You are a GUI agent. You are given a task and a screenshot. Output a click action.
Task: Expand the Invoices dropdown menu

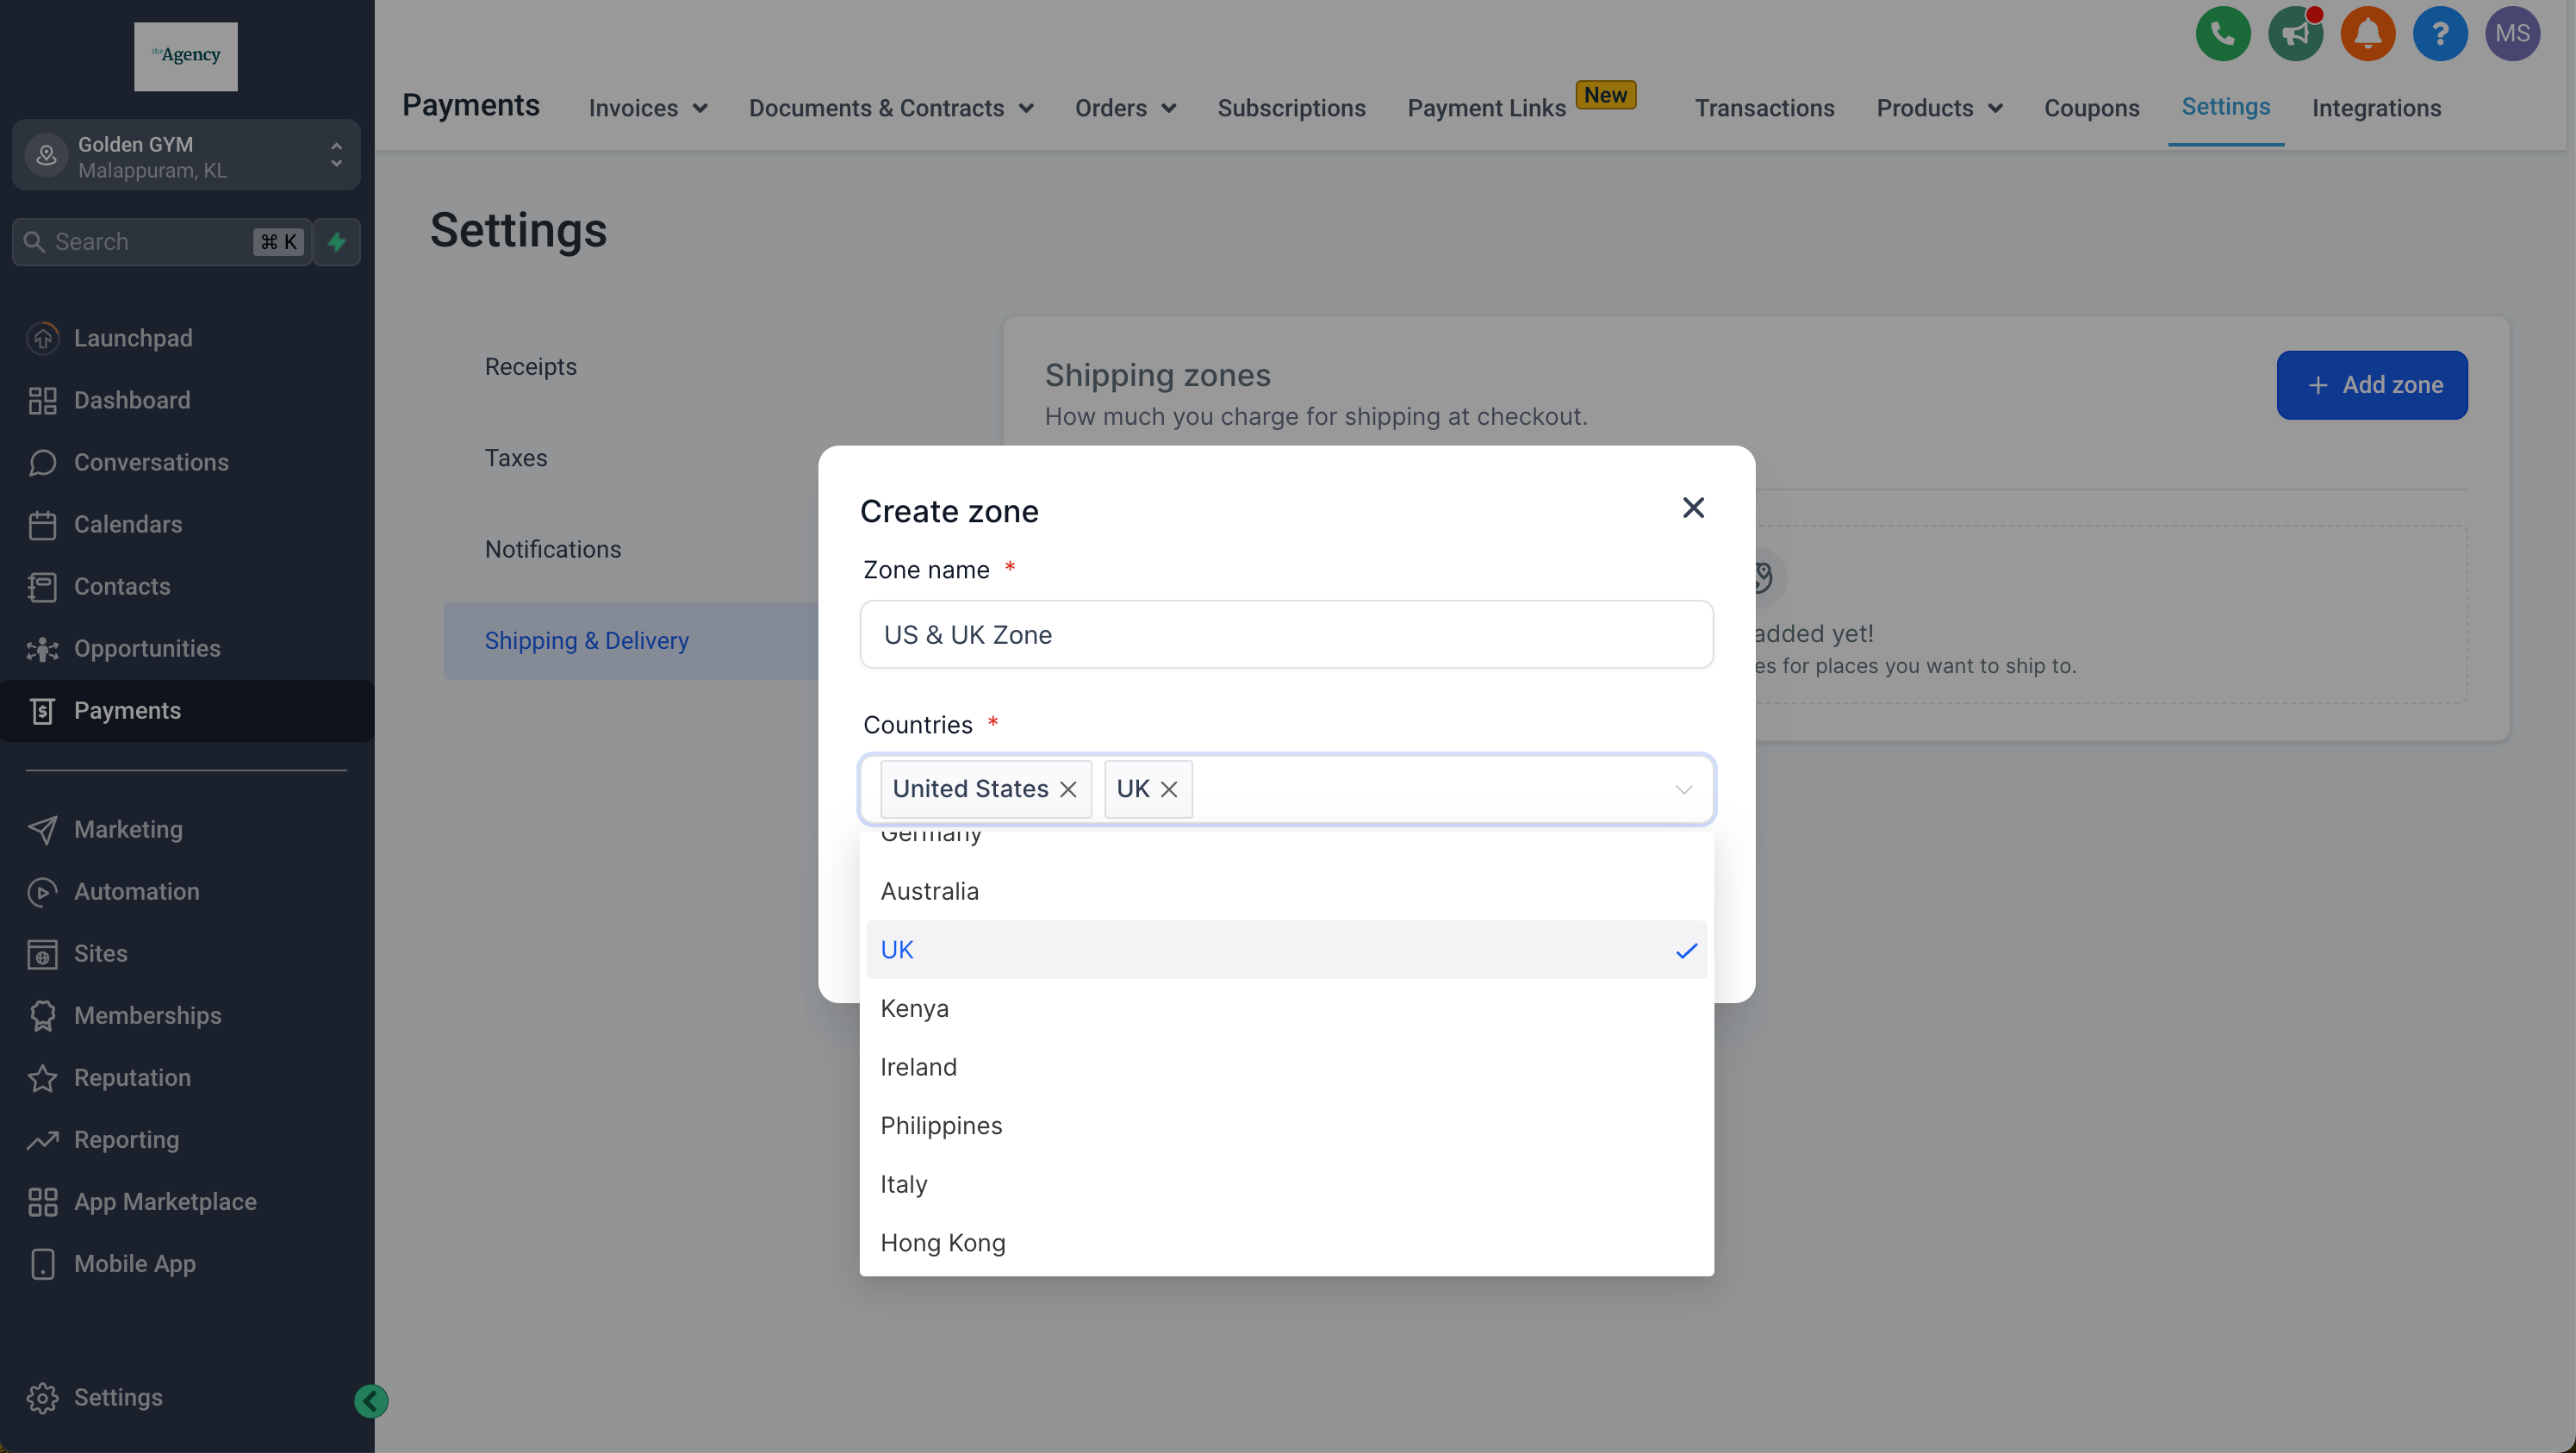[x=647, y=108]
